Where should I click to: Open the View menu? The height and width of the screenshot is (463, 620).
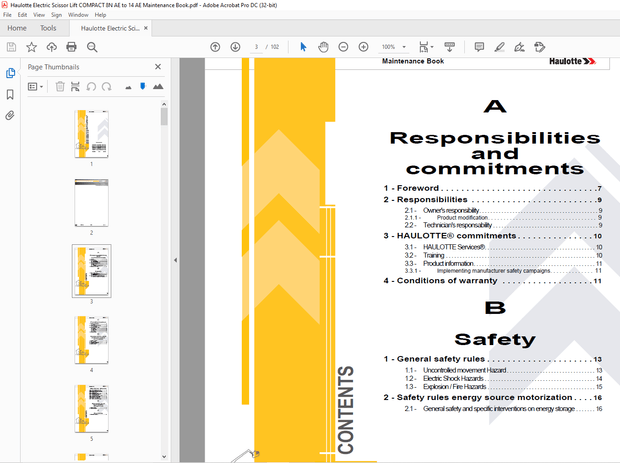(39, 15)
